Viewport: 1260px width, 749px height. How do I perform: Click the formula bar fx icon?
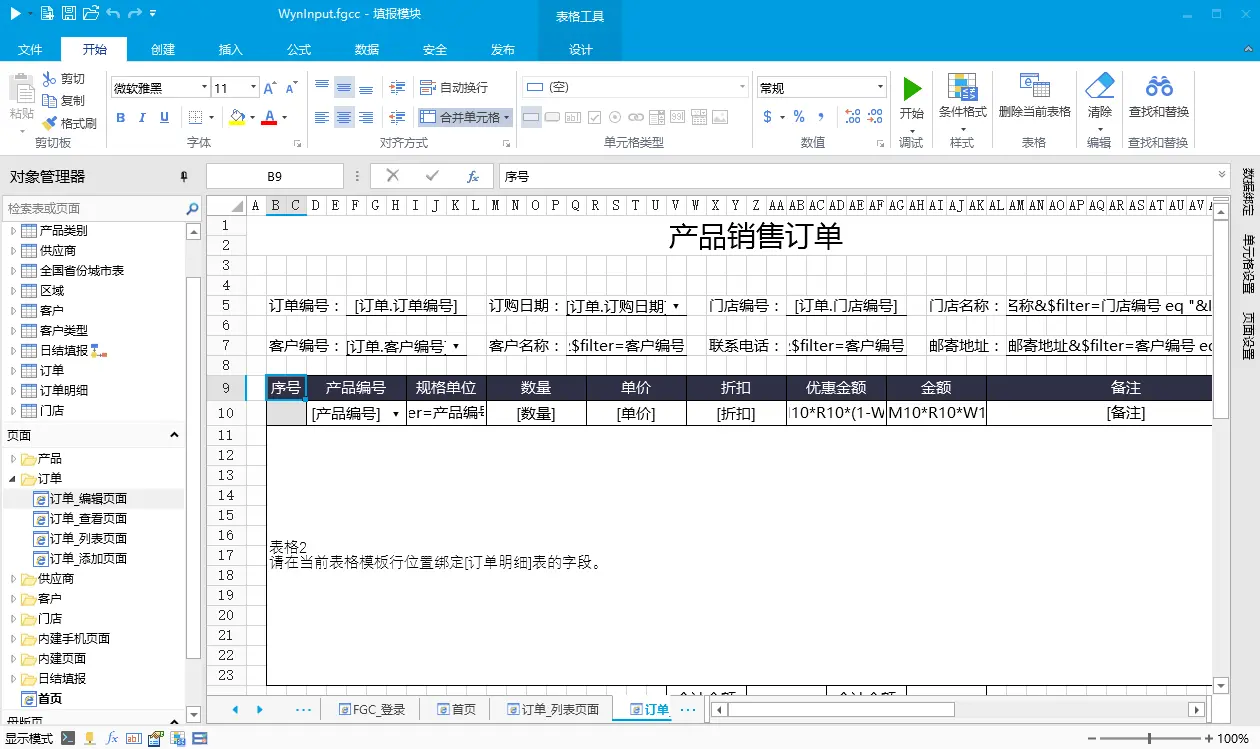(x=474, y=176)
